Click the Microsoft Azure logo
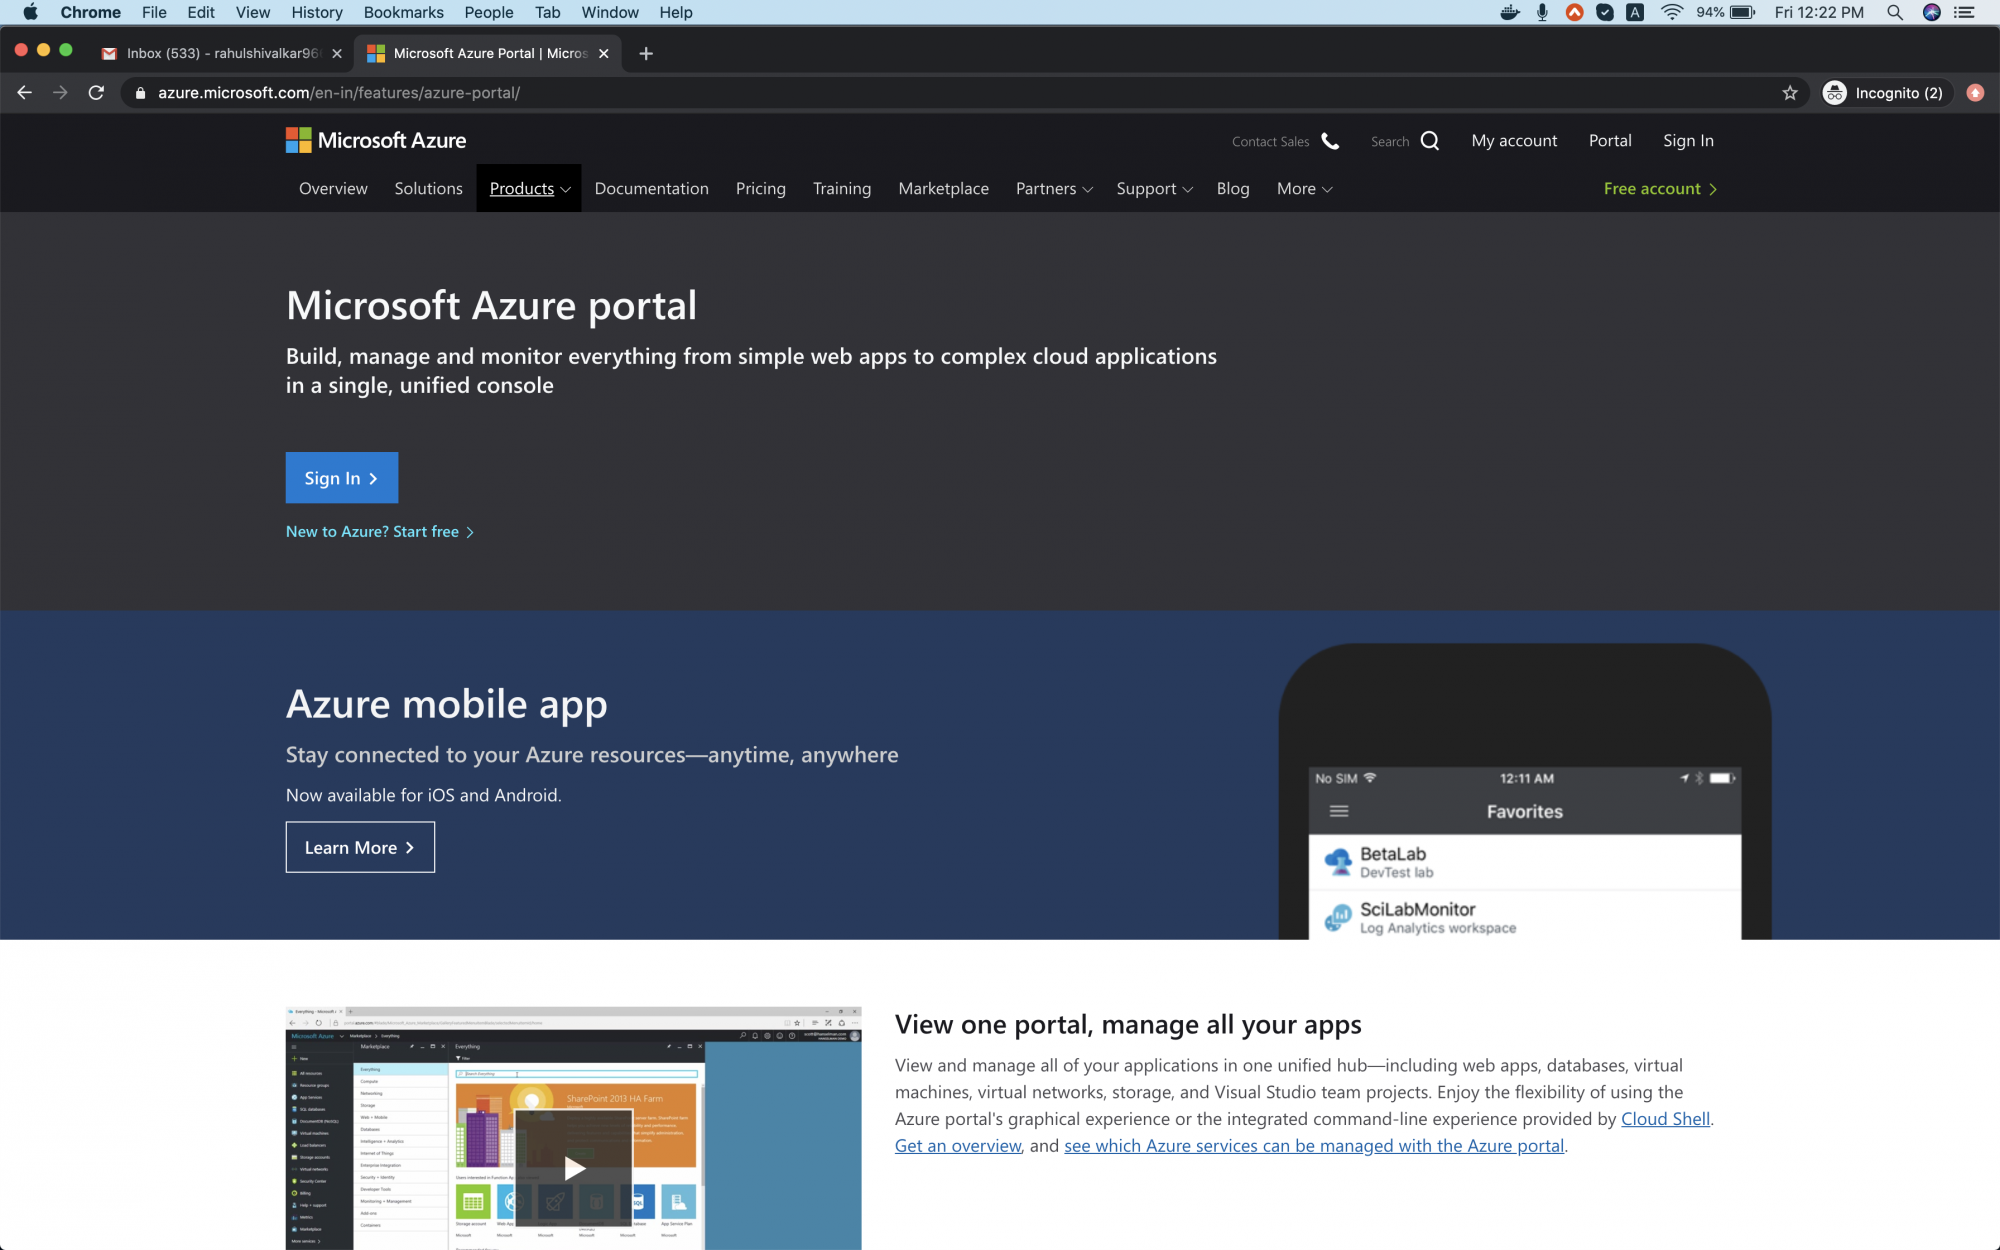Viewport: 2000px width, 1250px height. point(376,140)
